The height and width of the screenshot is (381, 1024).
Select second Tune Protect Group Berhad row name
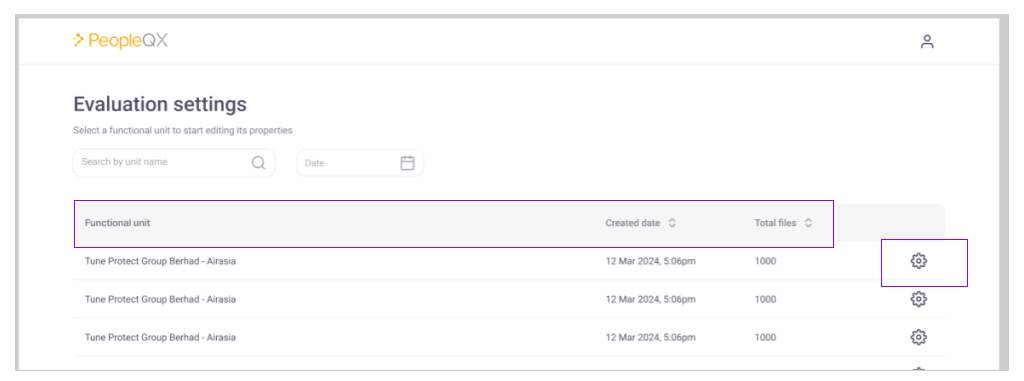point(160,299)
